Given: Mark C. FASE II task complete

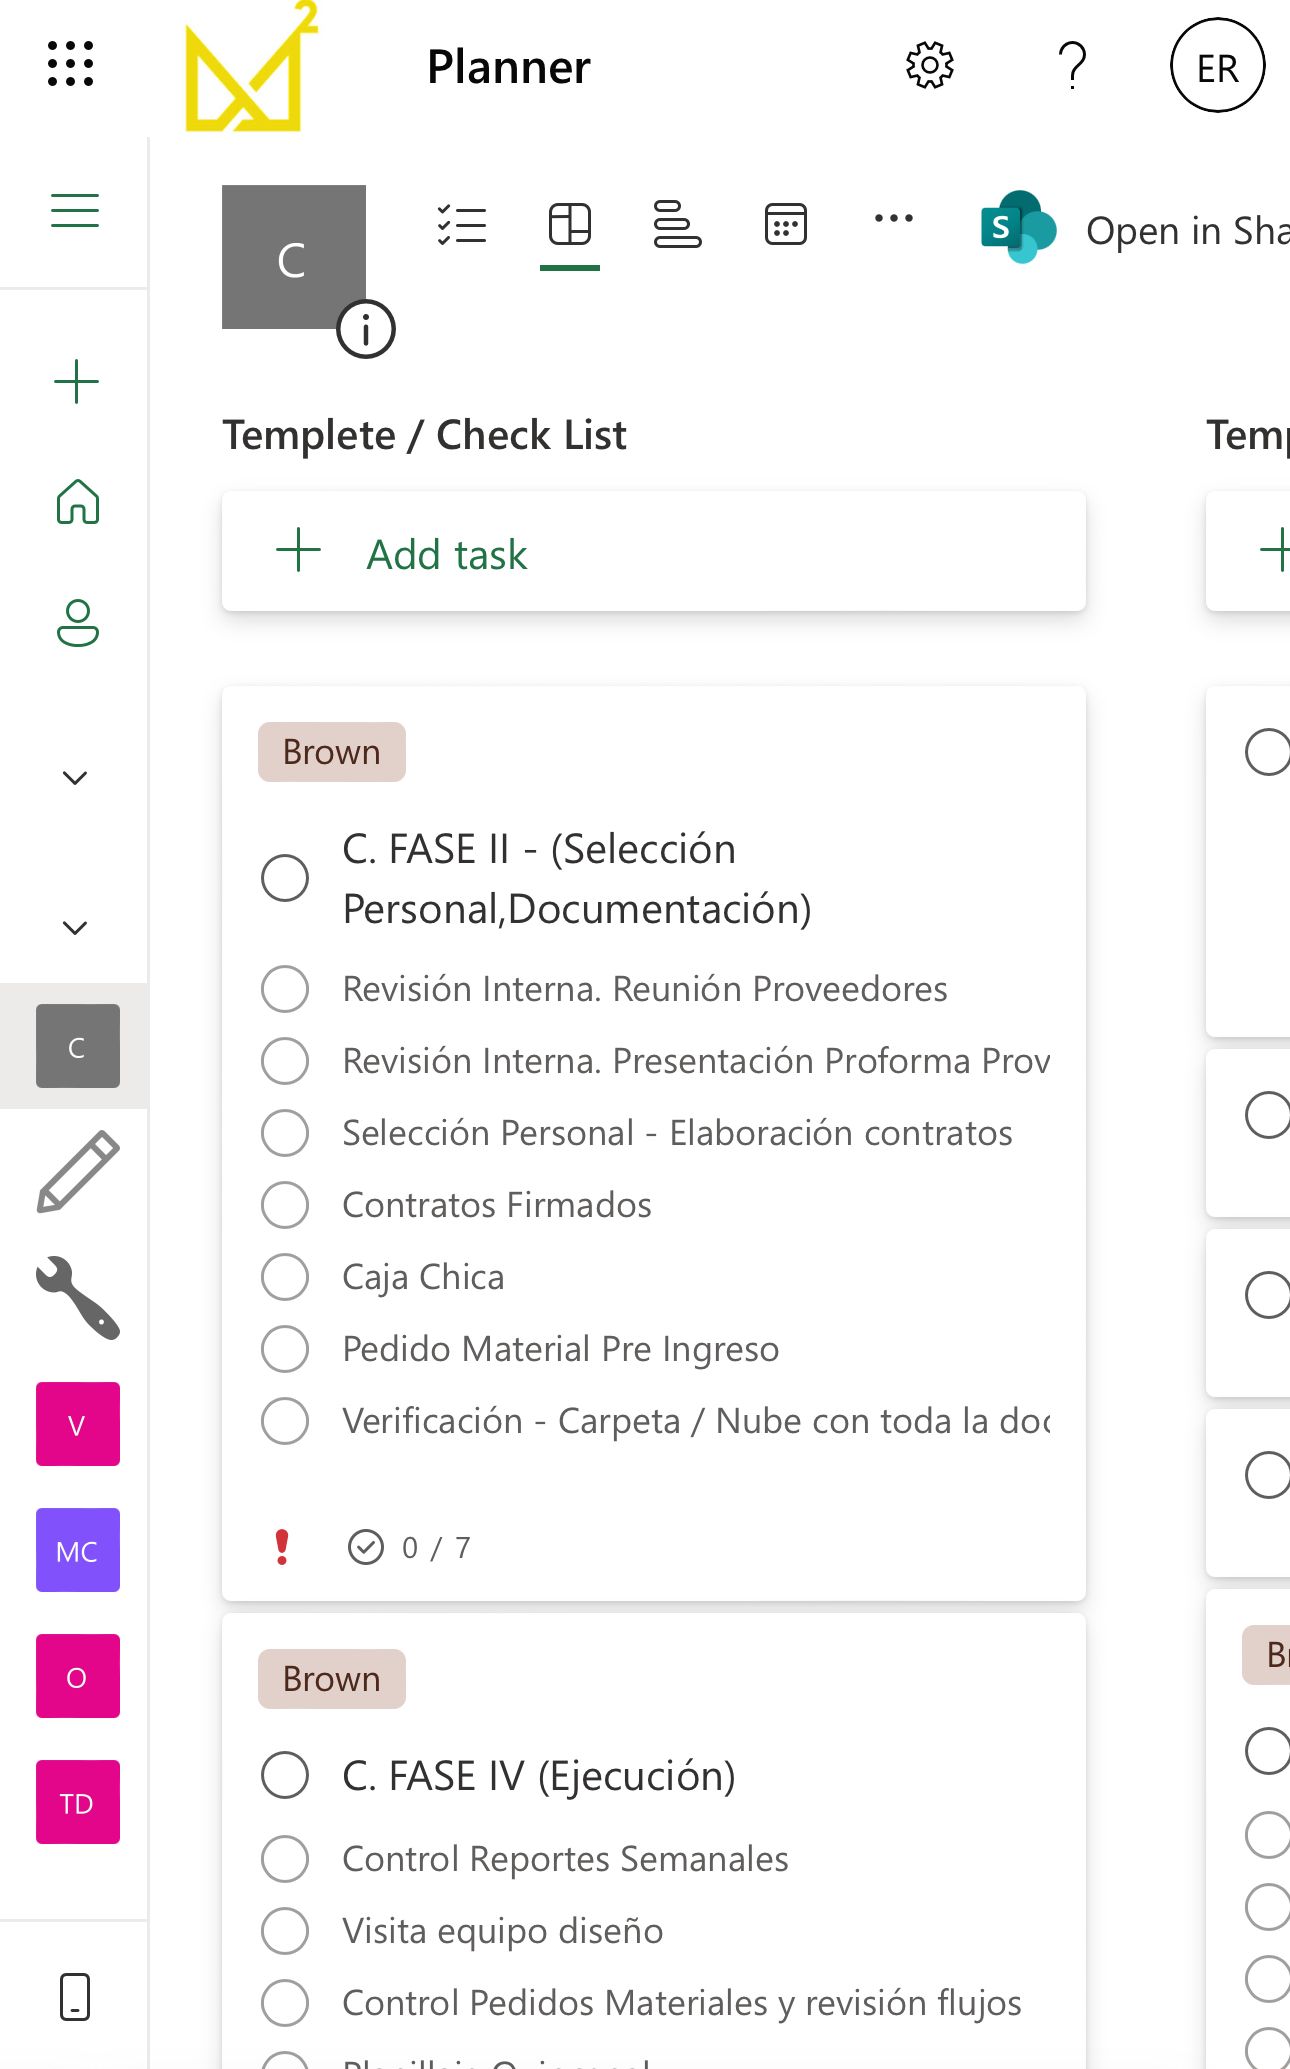Looking at the screenshot, I should pyautogui.click(x=285, y=878).
